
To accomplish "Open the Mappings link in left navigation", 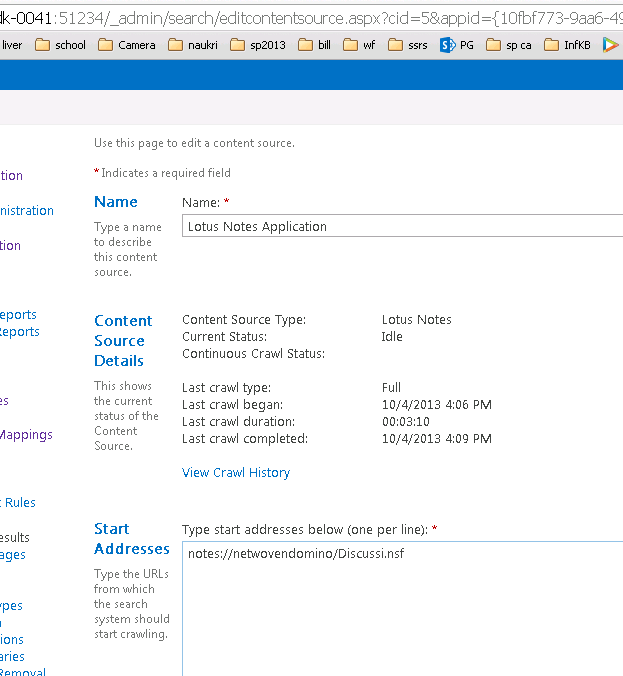I will pos(26,435).
